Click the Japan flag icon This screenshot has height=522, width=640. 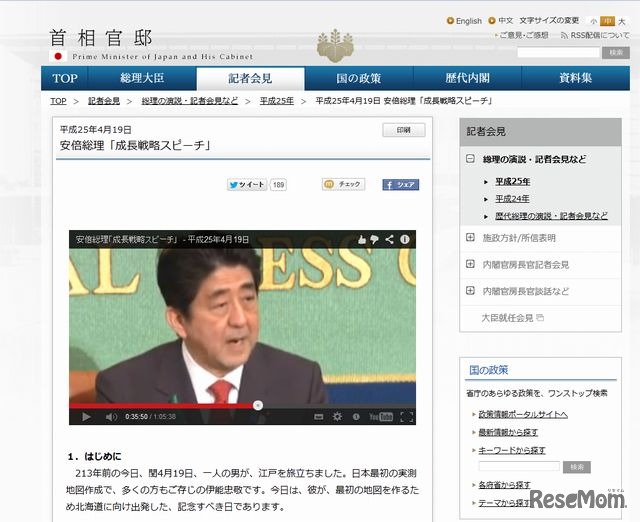point(58,56)
